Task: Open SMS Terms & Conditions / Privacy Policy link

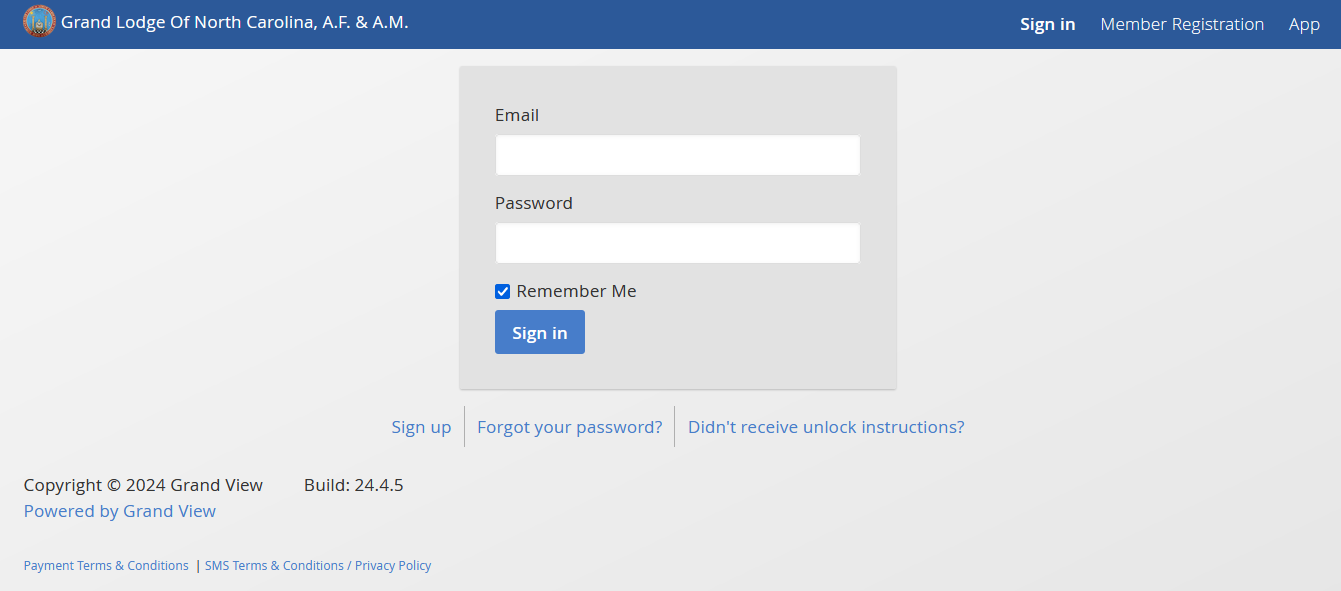Action: 318,565
